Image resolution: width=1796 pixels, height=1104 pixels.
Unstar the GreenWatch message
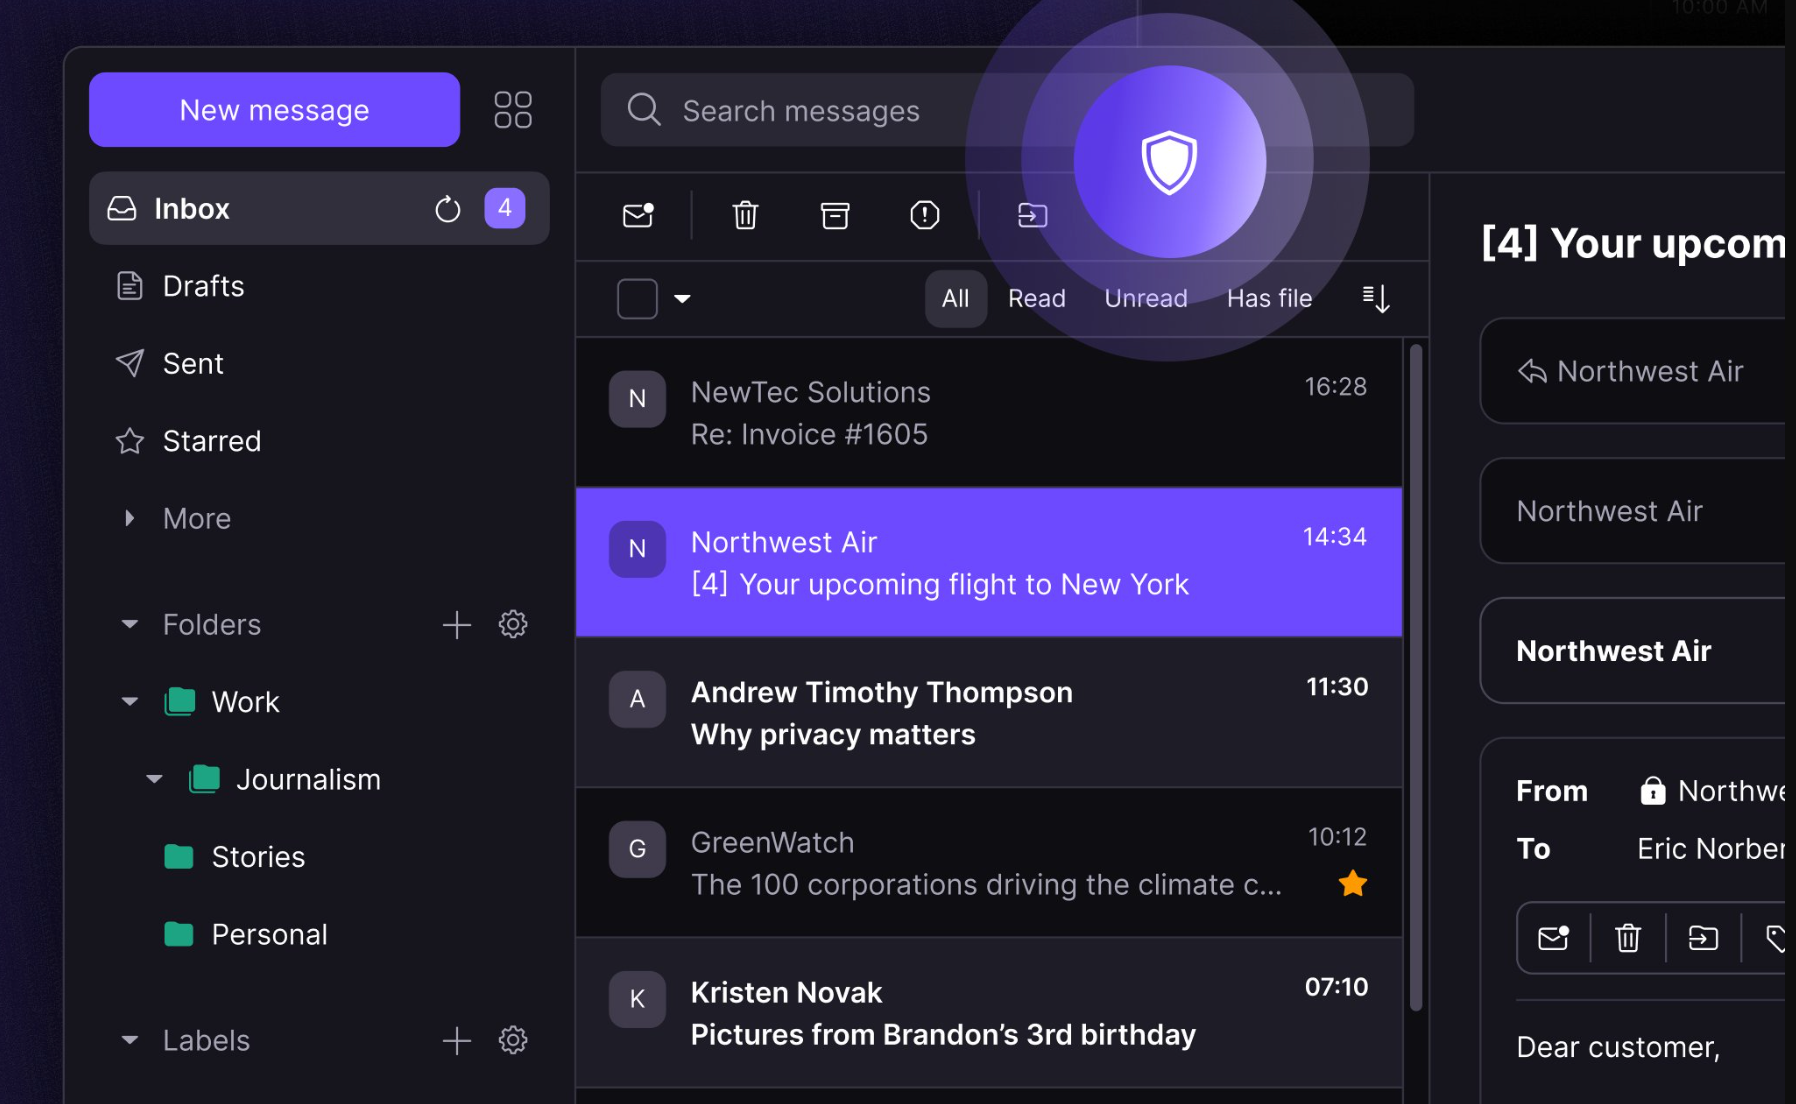pos(1352,883)
